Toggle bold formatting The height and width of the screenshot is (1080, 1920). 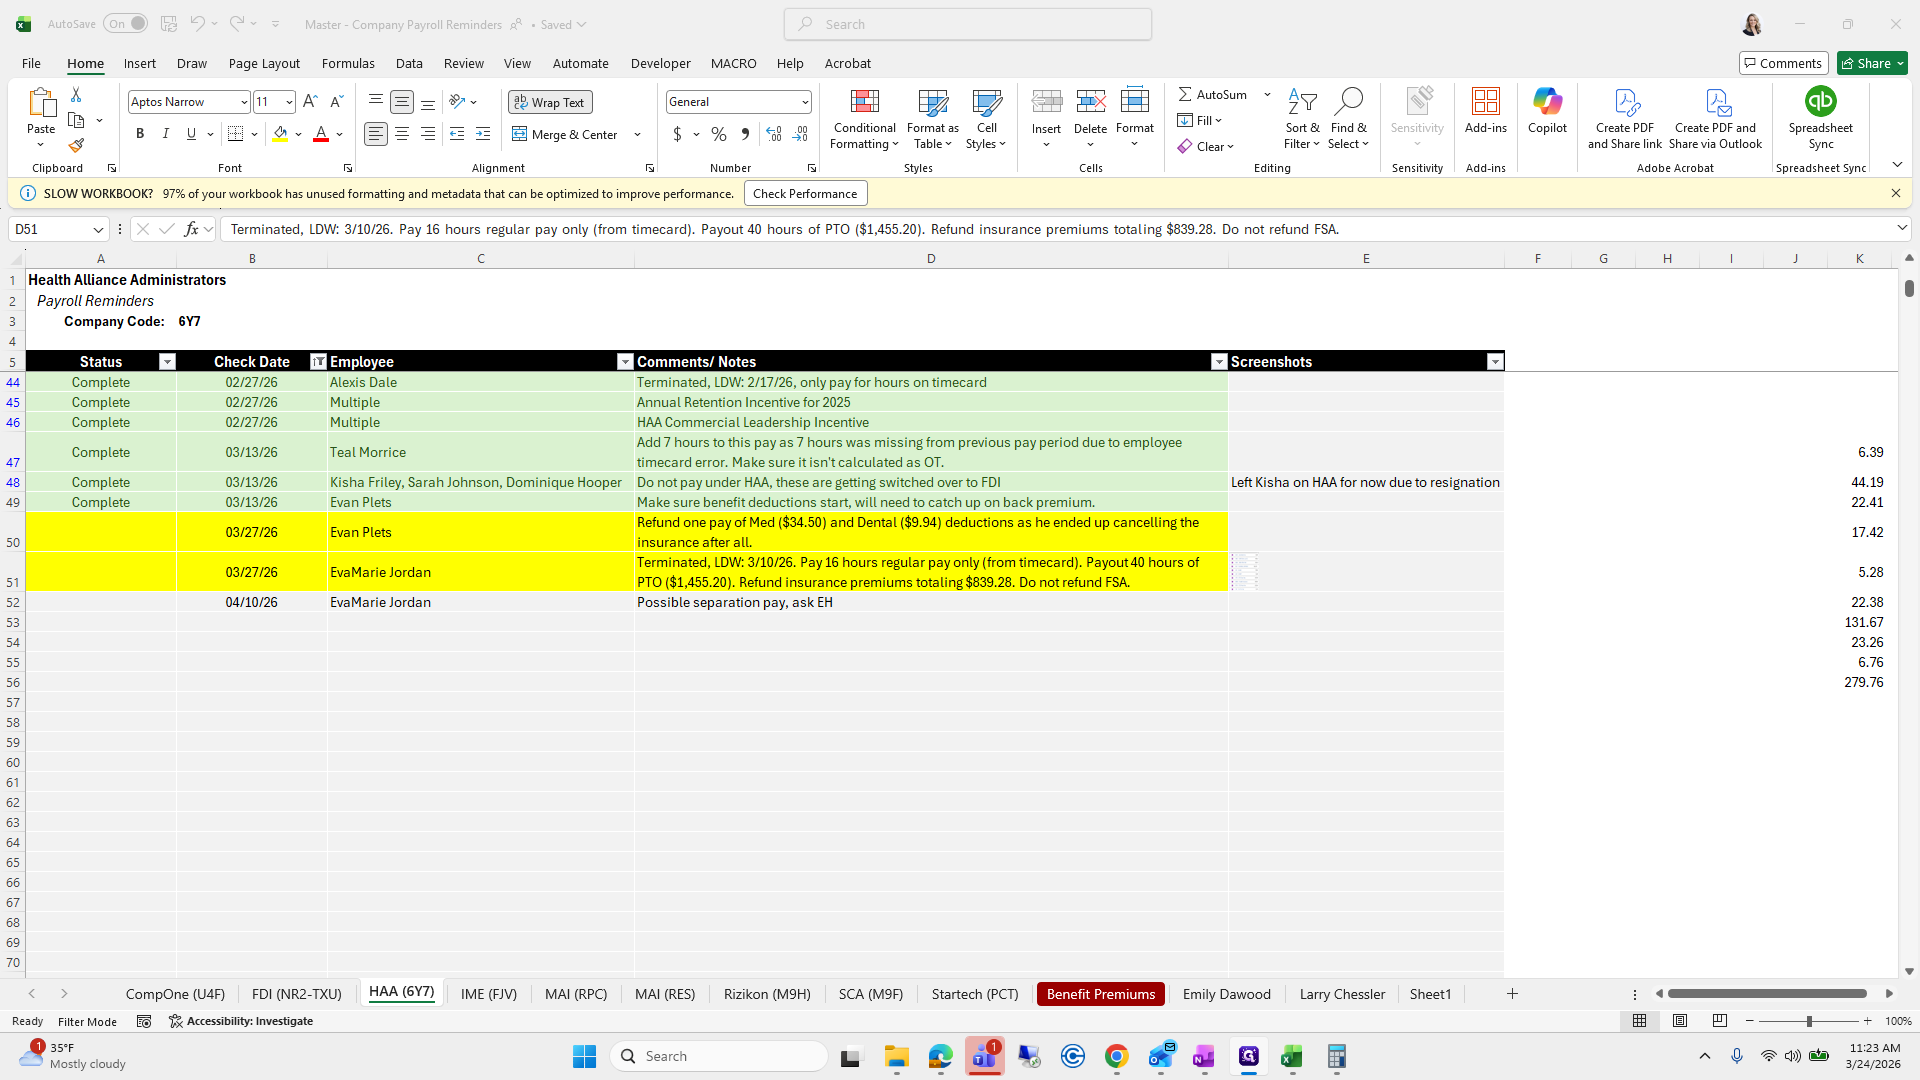pyautogui.click(x=140, y=134)
